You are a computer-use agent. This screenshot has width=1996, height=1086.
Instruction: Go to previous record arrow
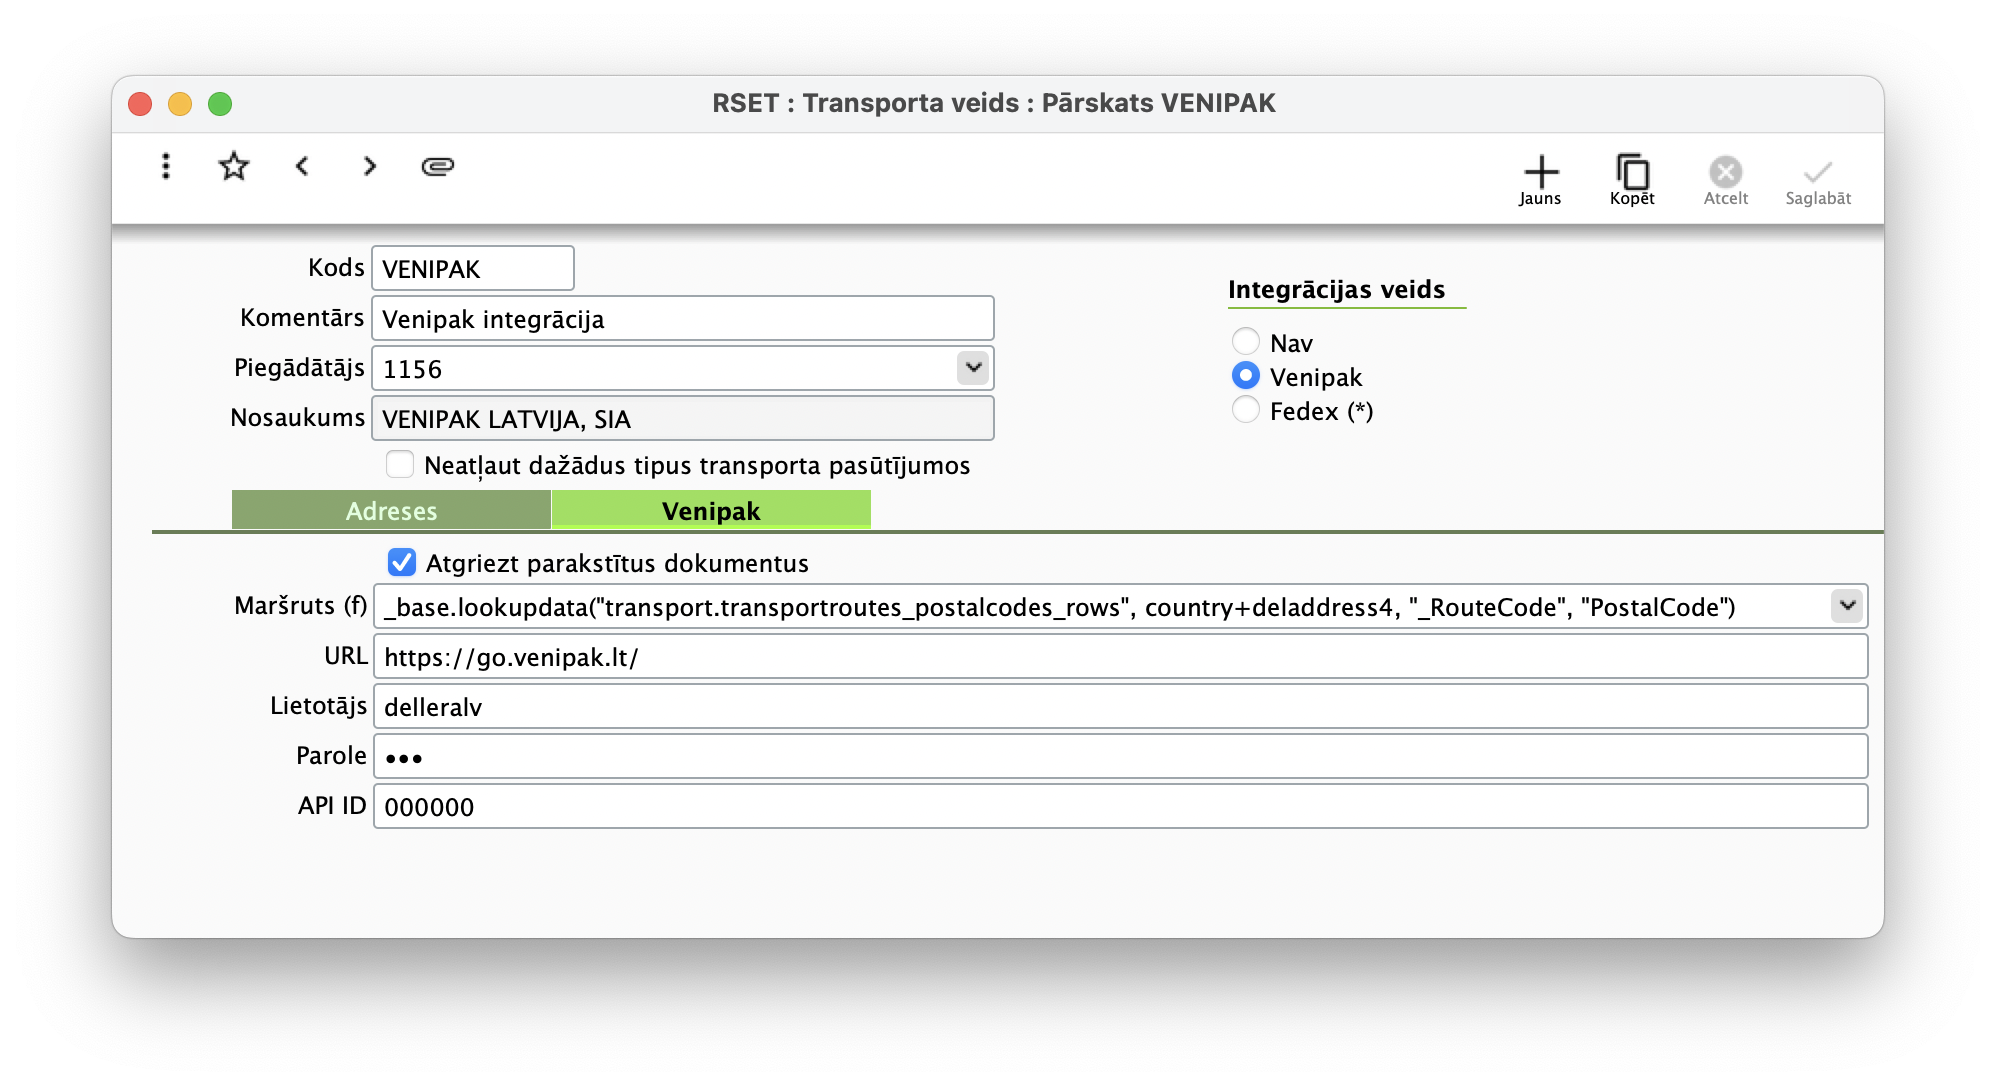click(302, 166)
